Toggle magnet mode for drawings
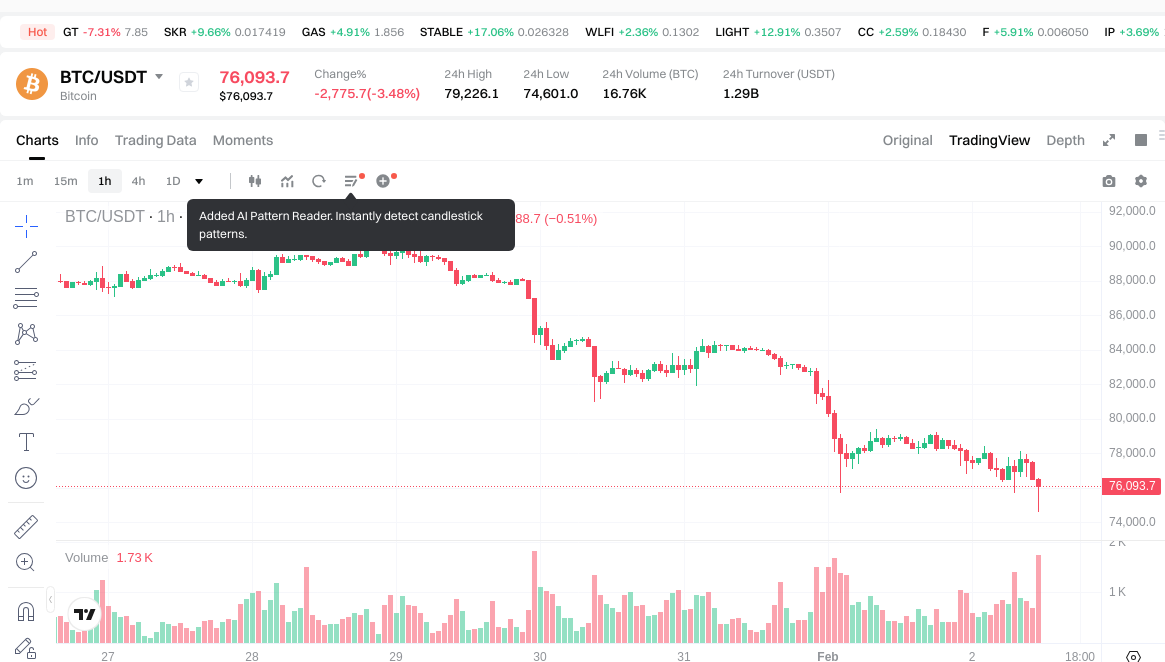 (x=26, y=611)
